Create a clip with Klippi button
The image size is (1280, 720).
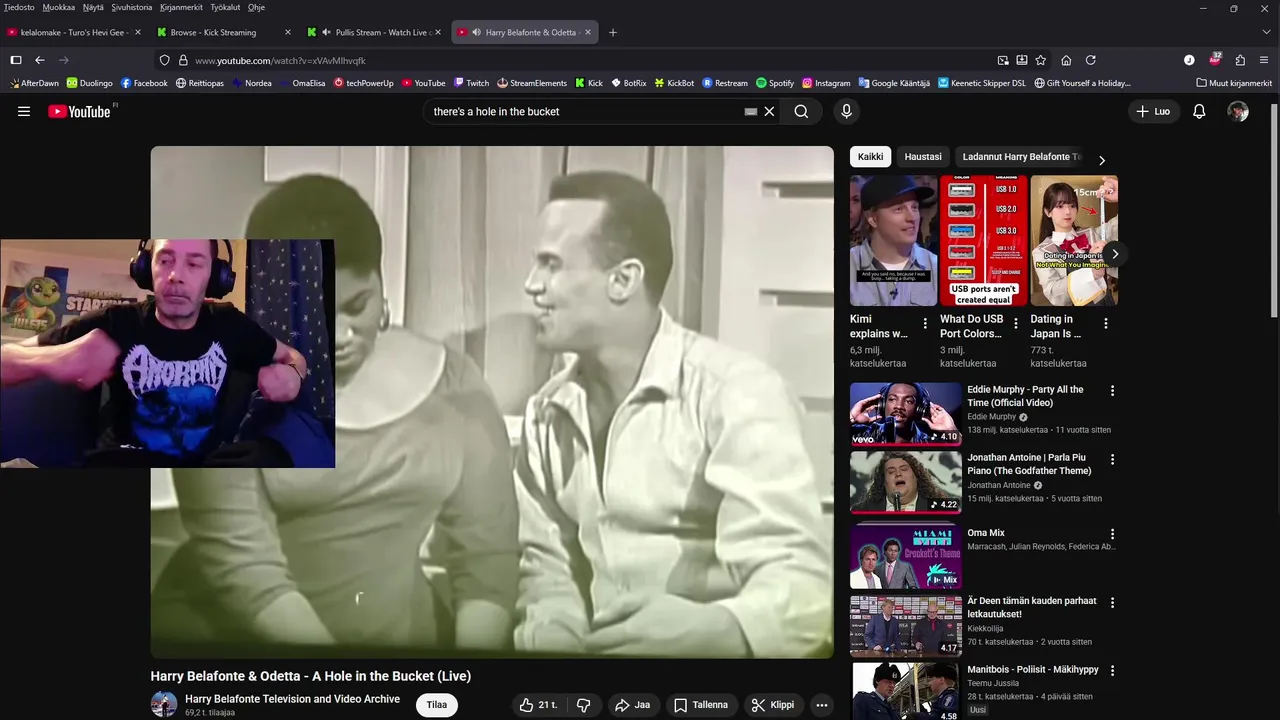(773, 705)
